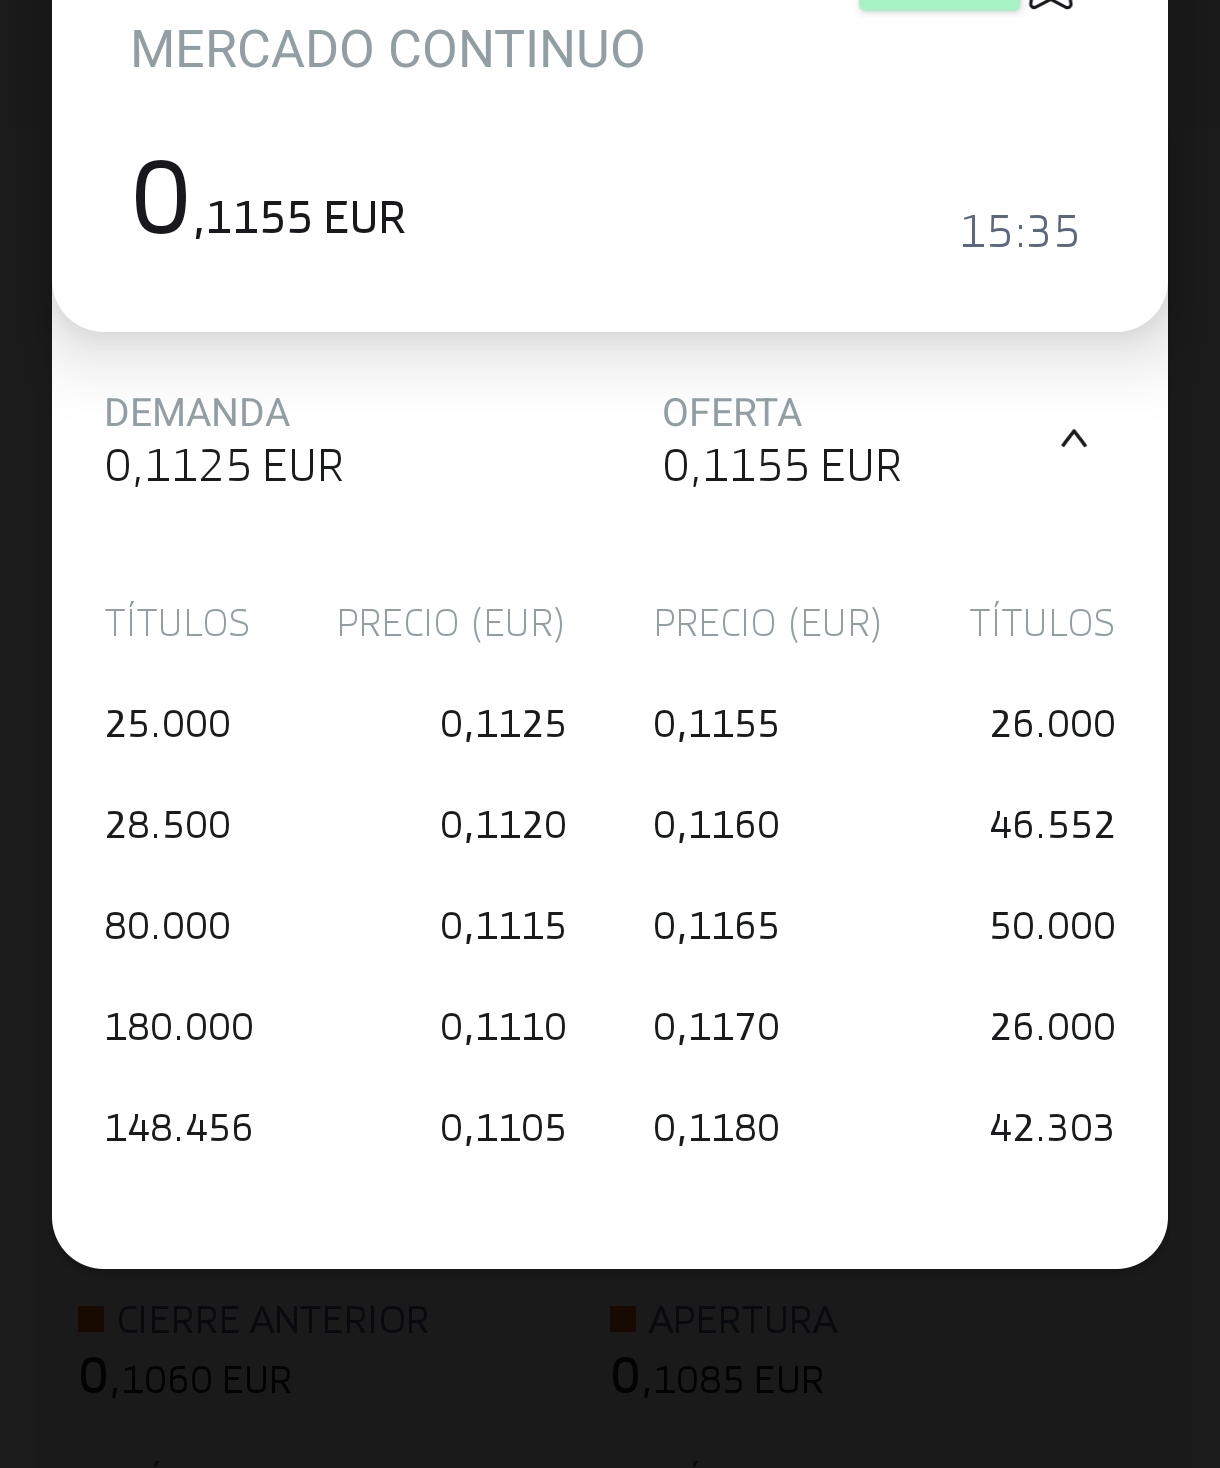Viewport: 1220px width, 1468px height.
Task: Tap the MERCADO CONTINUO heading
Action: pyautogui.click(x=387, y=49)
